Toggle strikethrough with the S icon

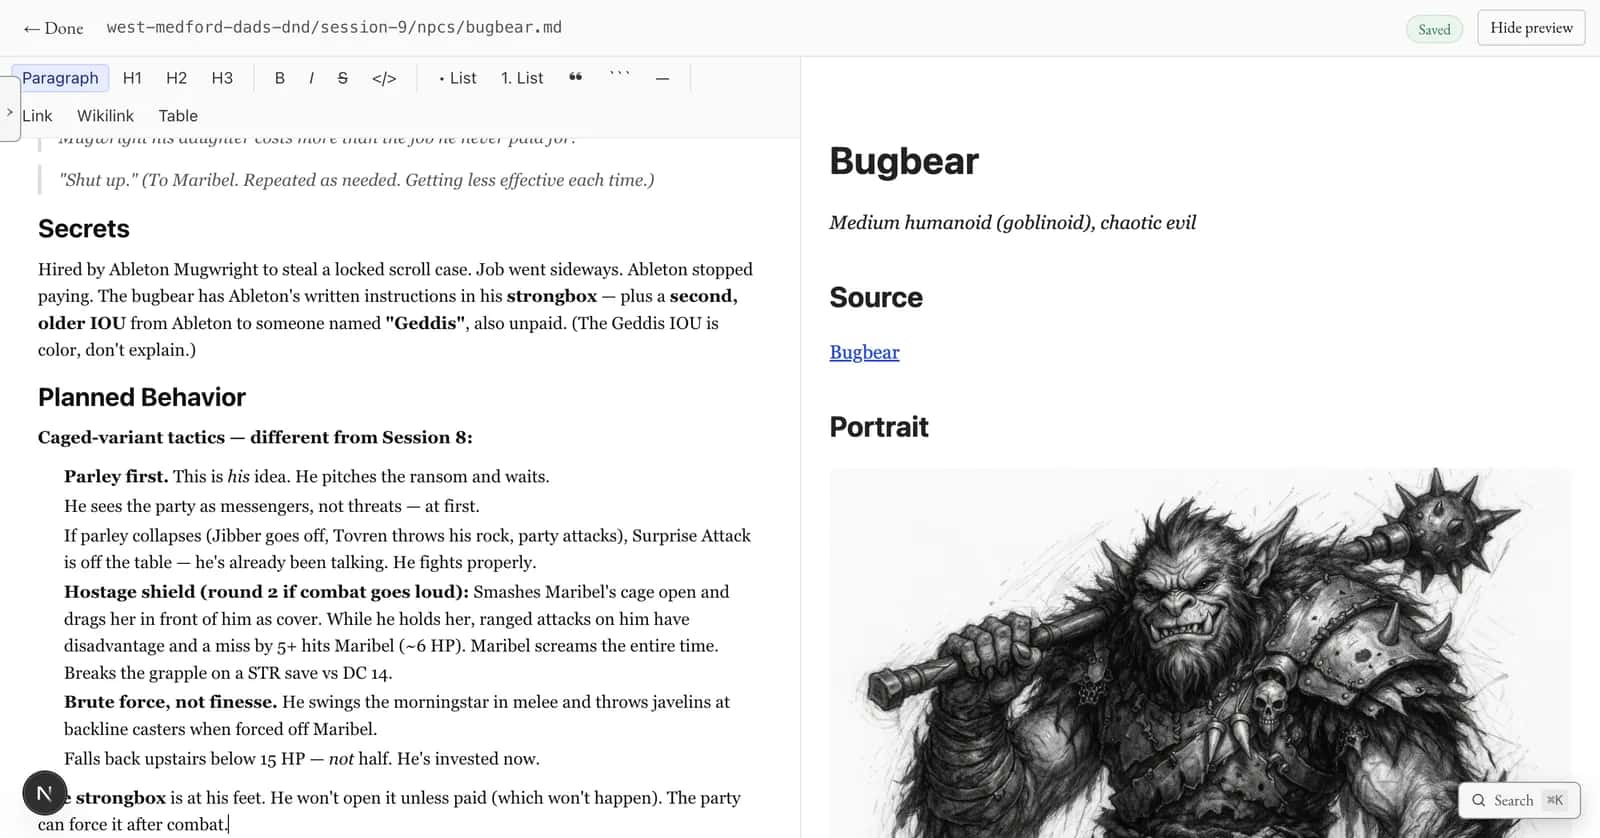(x=343, y=78)
